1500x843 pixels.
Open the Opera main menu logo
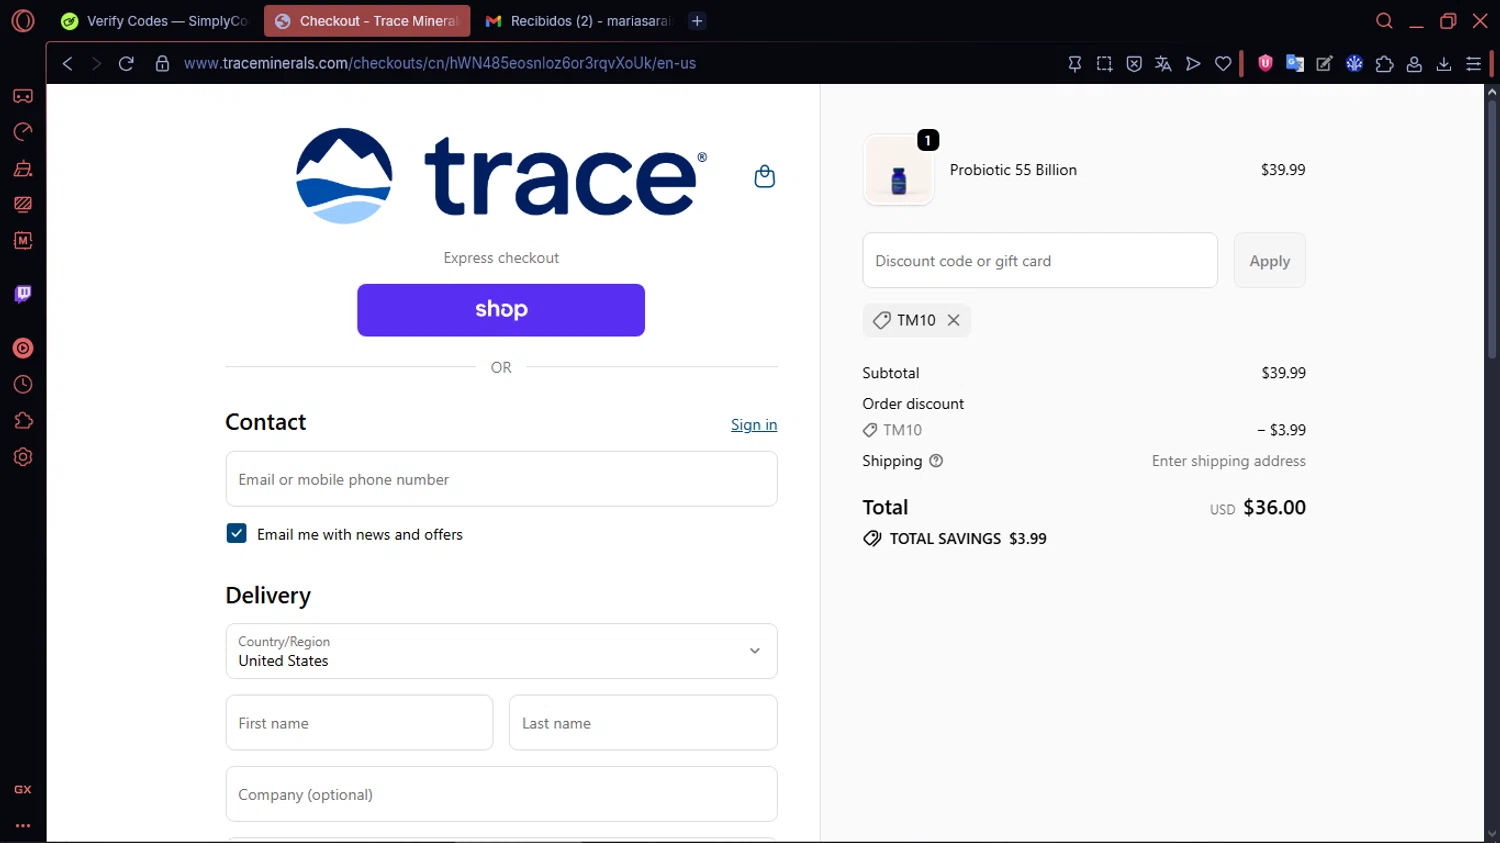point(22,20)
